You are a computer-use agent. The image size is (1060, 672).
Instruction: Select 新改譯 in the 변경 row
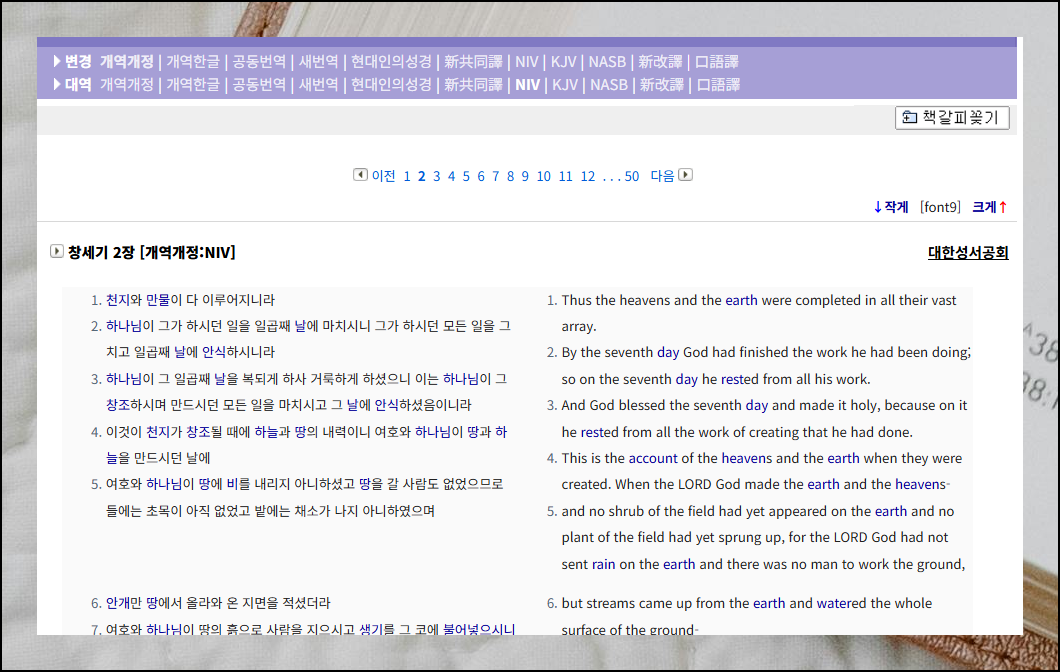click(660, 62)
